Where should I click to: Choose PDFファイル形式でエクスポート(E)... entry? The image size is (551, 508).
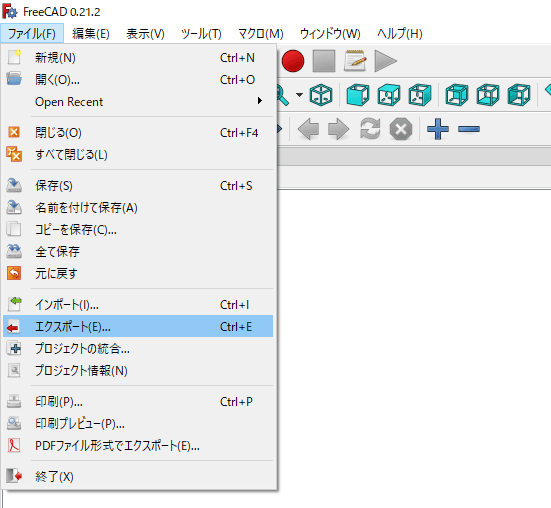pyautogui.click(x=138, y=446)
